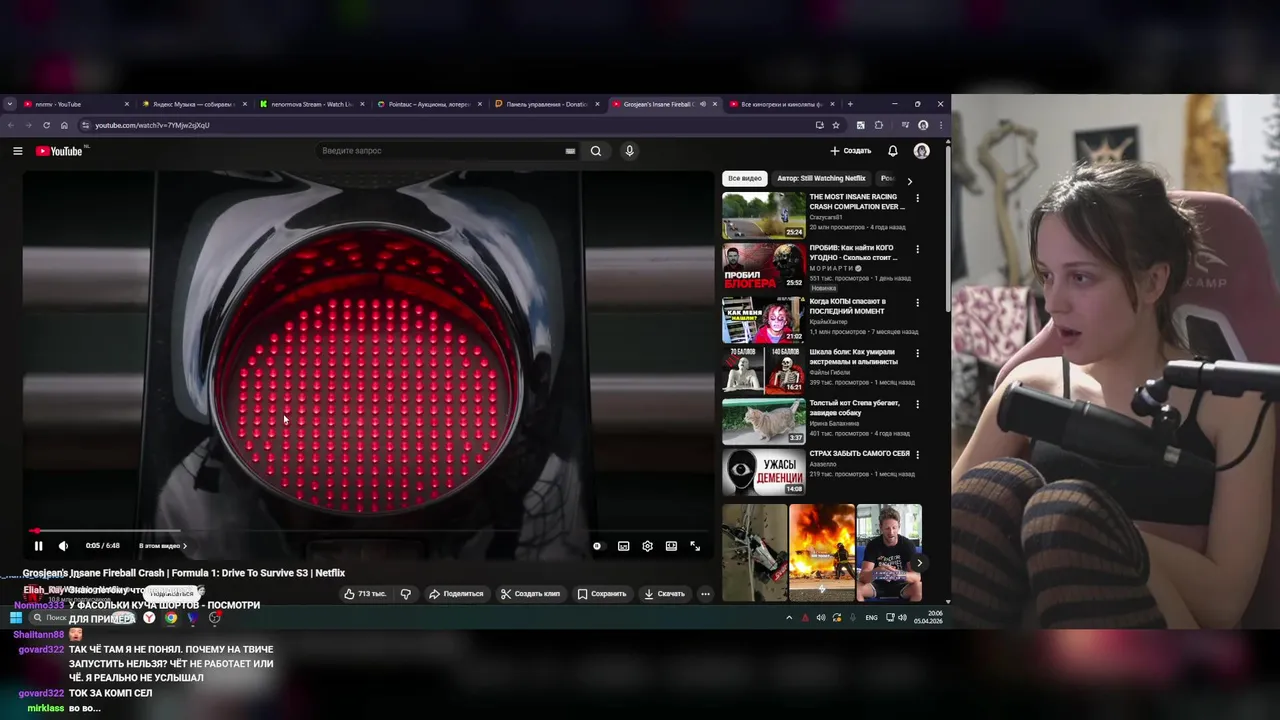Open options for 'THE MOST INSANE RACING' video
1280x720 pixels.
(917, 198)
